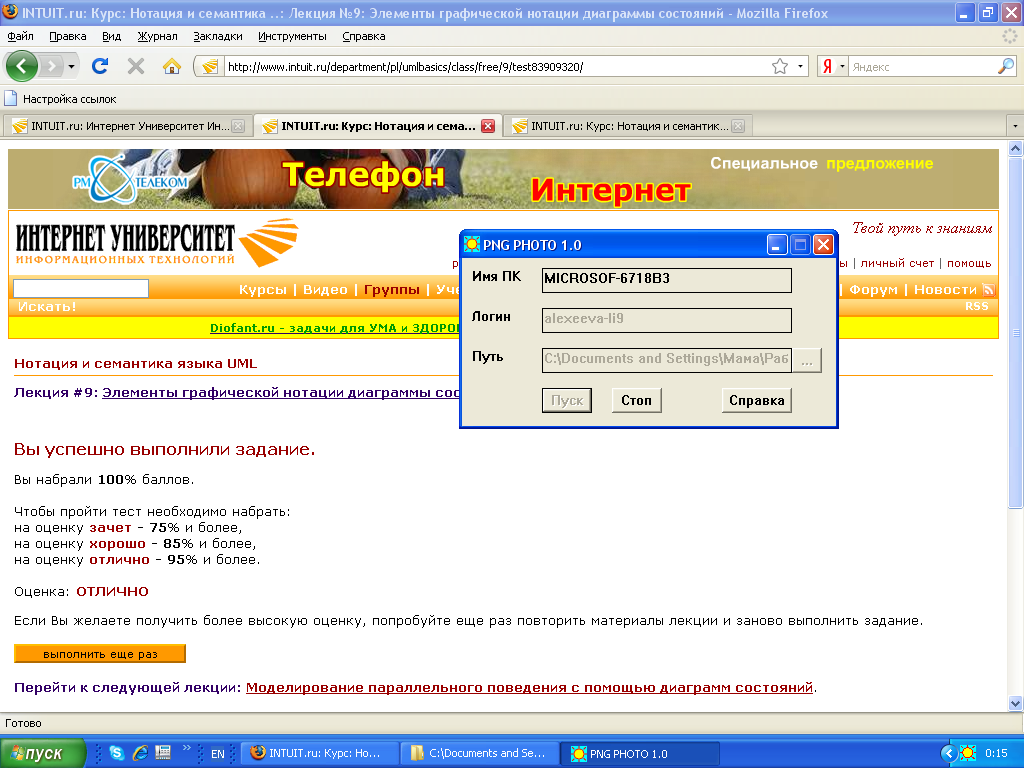
Task: Open the Видео navigation link
Action: pyautogui.click(x=325, y=289)
